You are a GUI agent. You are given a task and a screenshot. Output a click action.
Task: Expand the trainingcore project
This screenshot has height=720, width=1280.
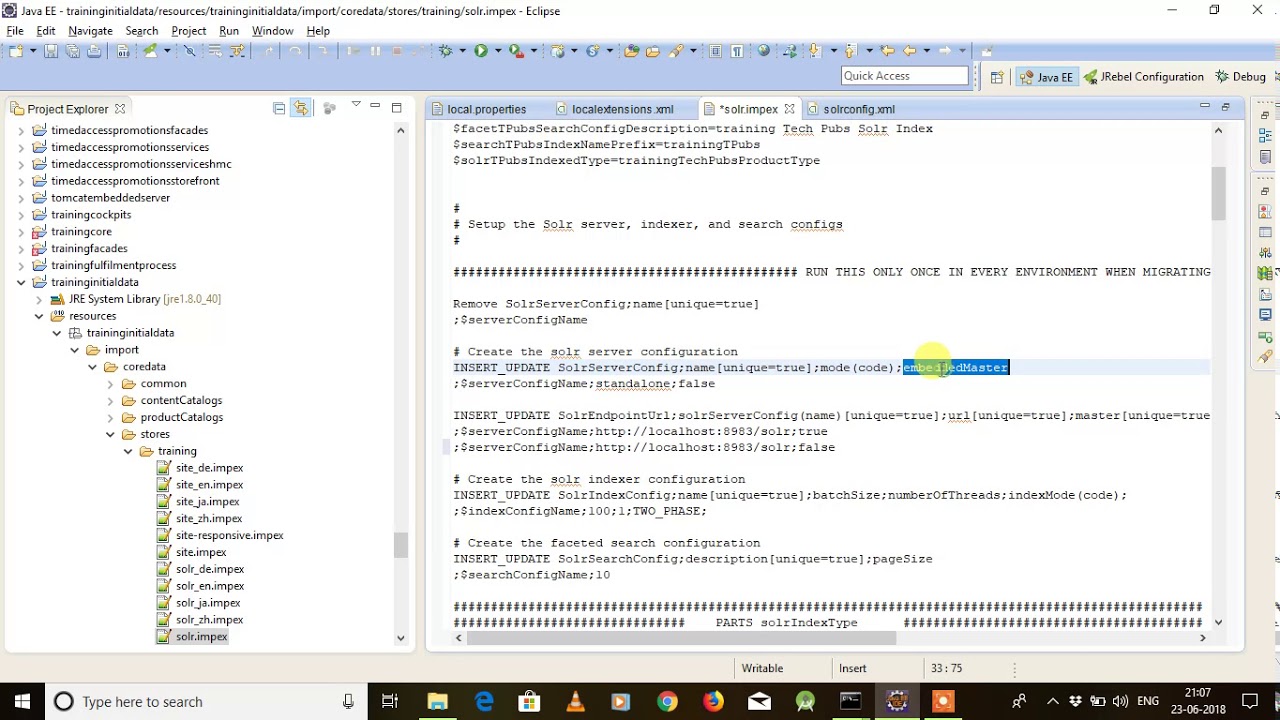pyautogui.click(x=21, y=231)
